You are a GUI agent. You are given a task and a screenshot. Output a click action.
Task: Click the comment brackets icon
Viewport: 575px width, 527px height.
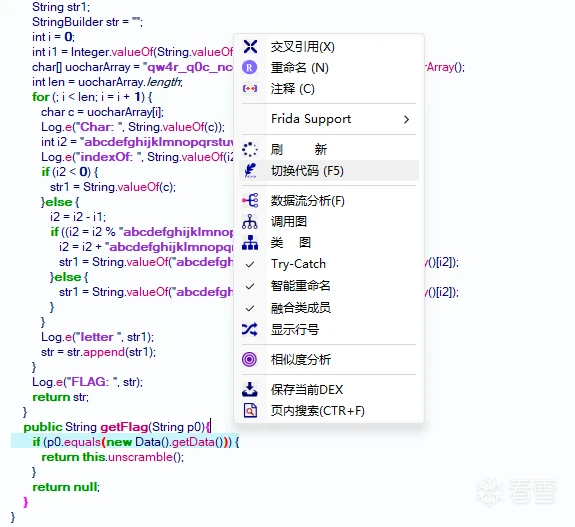(x=250, y=89)
